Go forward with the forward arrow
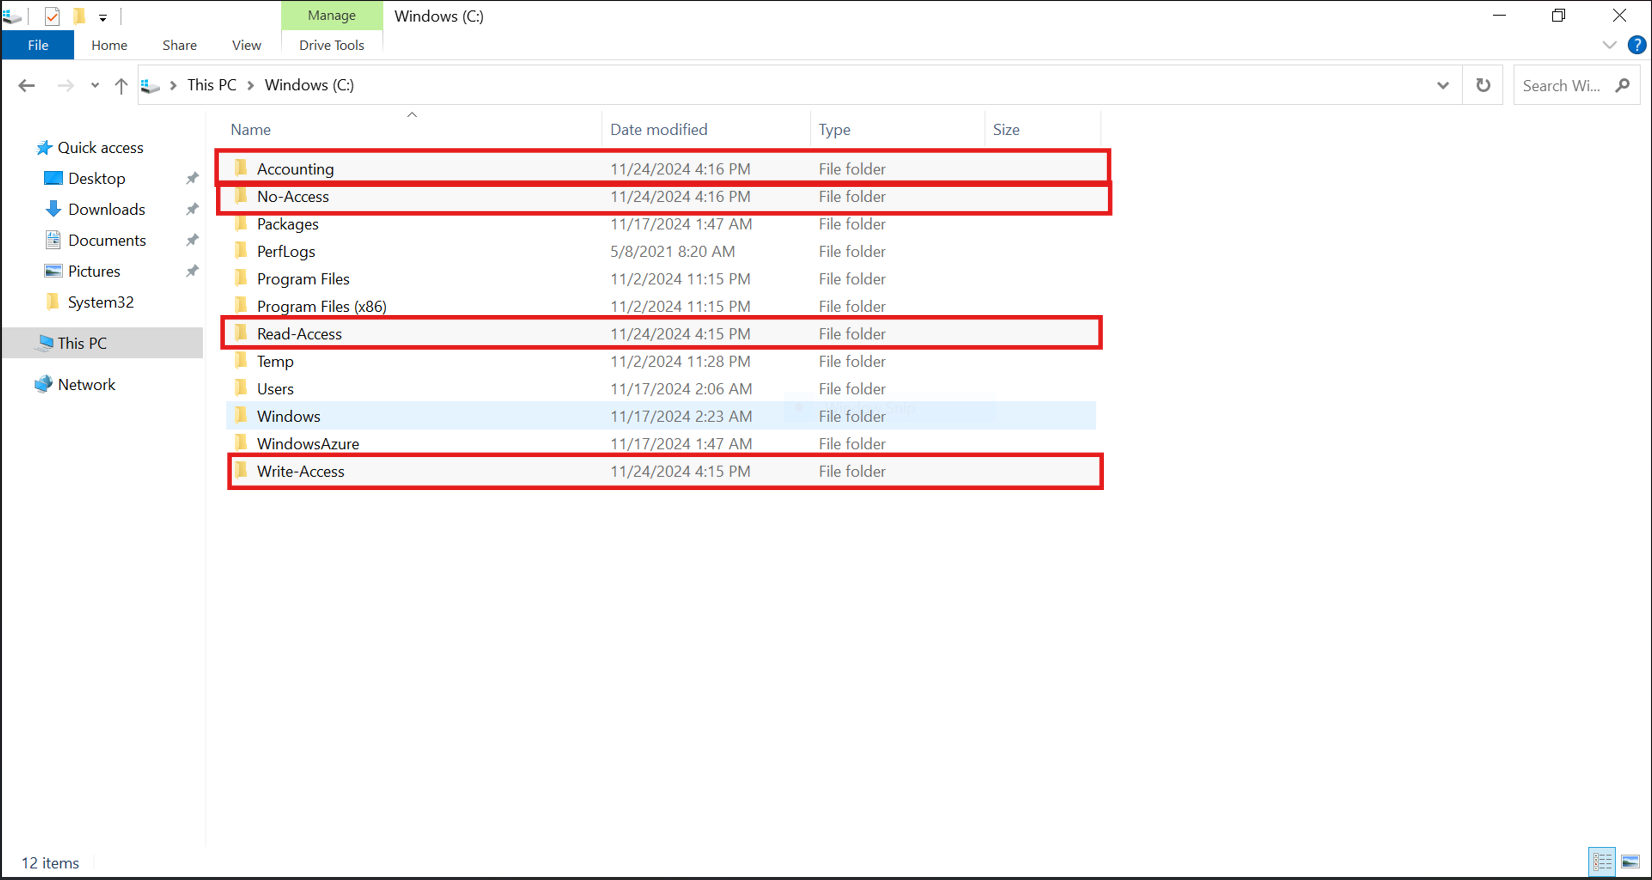 [65, 86]
